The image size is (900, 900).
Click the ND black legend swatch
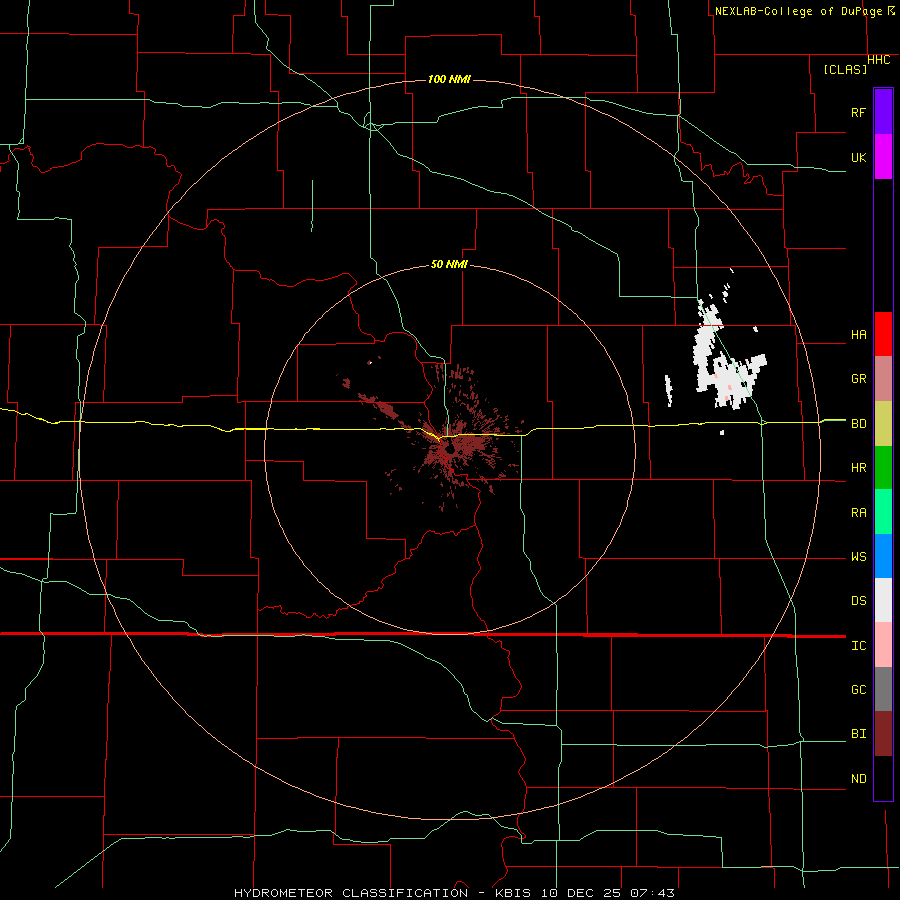pyautogui.click(x=883, y=778)
